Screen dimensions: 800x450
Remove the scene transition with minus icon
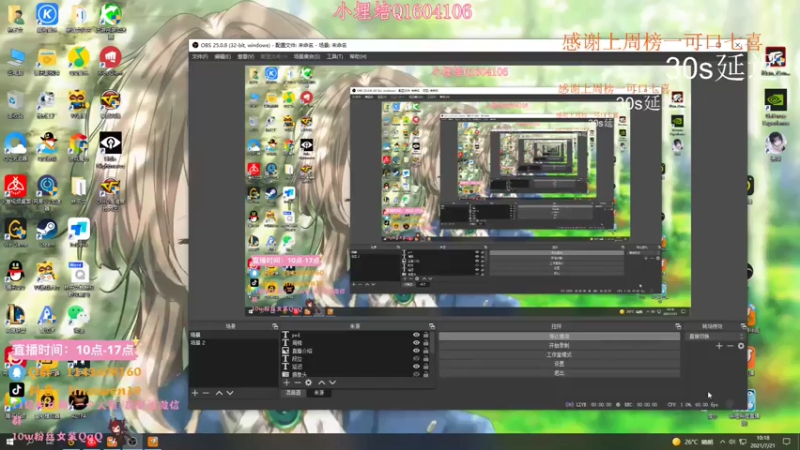click(x=730, y=346)
